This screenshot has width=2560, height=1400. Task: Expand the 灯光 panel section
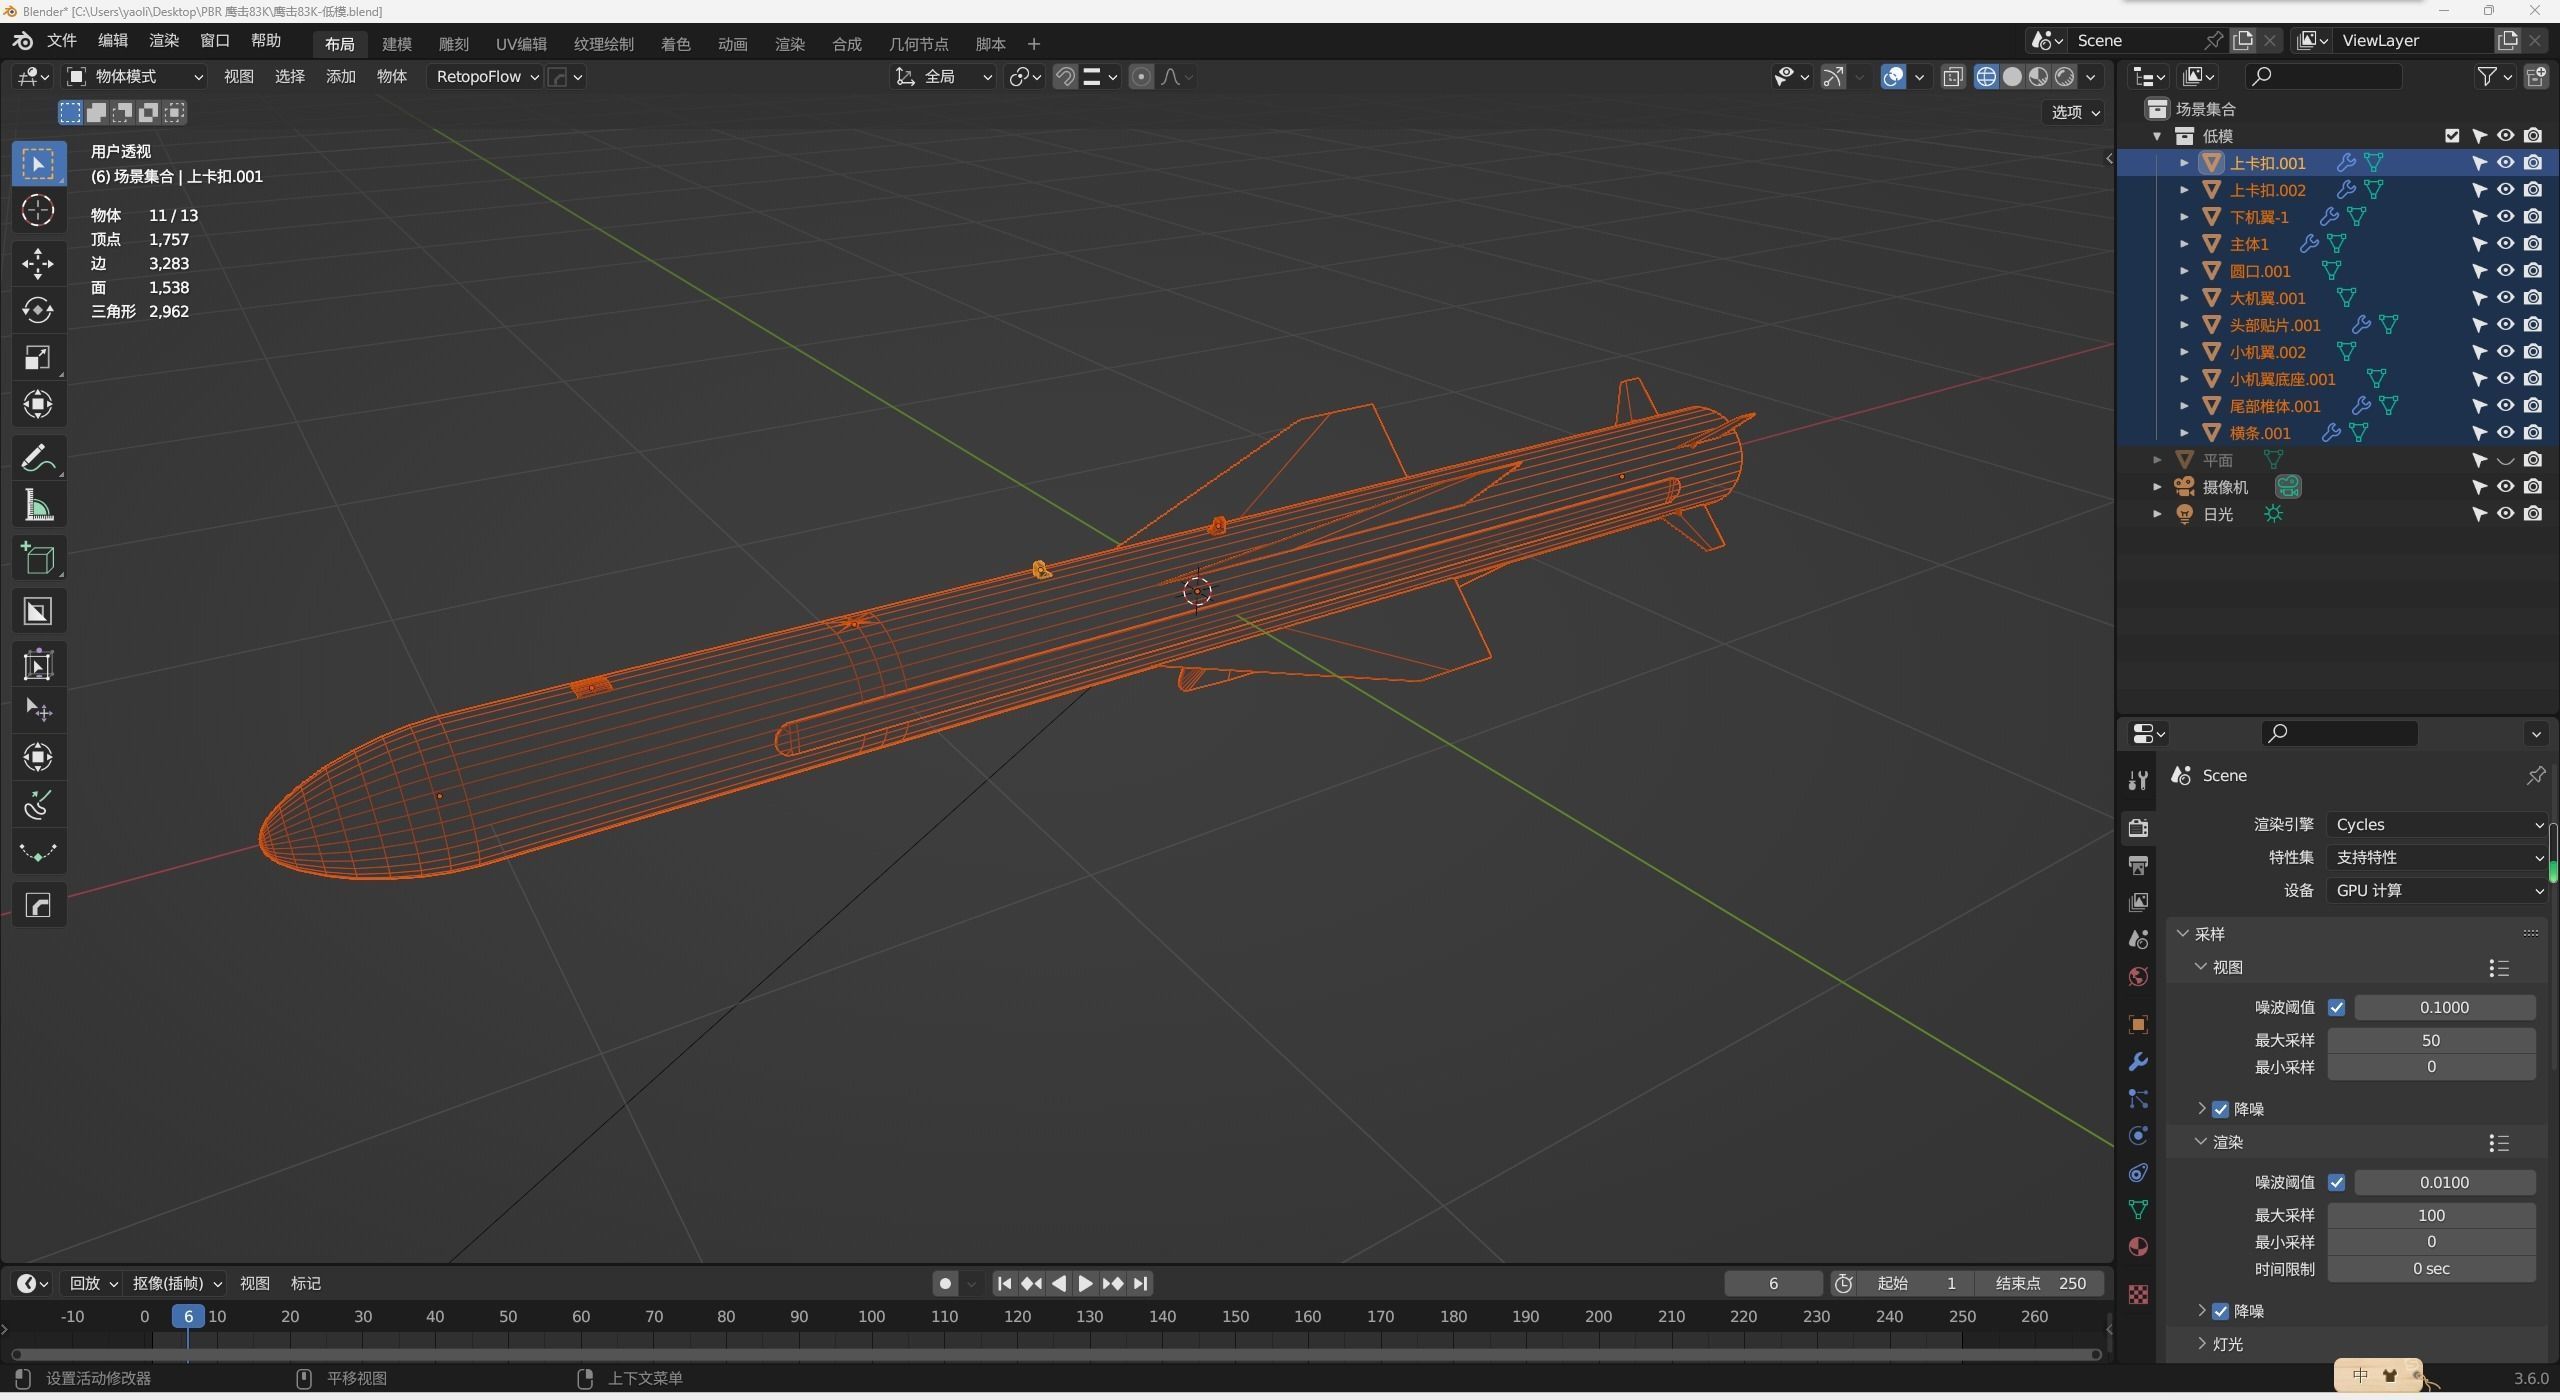tap(2226, 1345)
